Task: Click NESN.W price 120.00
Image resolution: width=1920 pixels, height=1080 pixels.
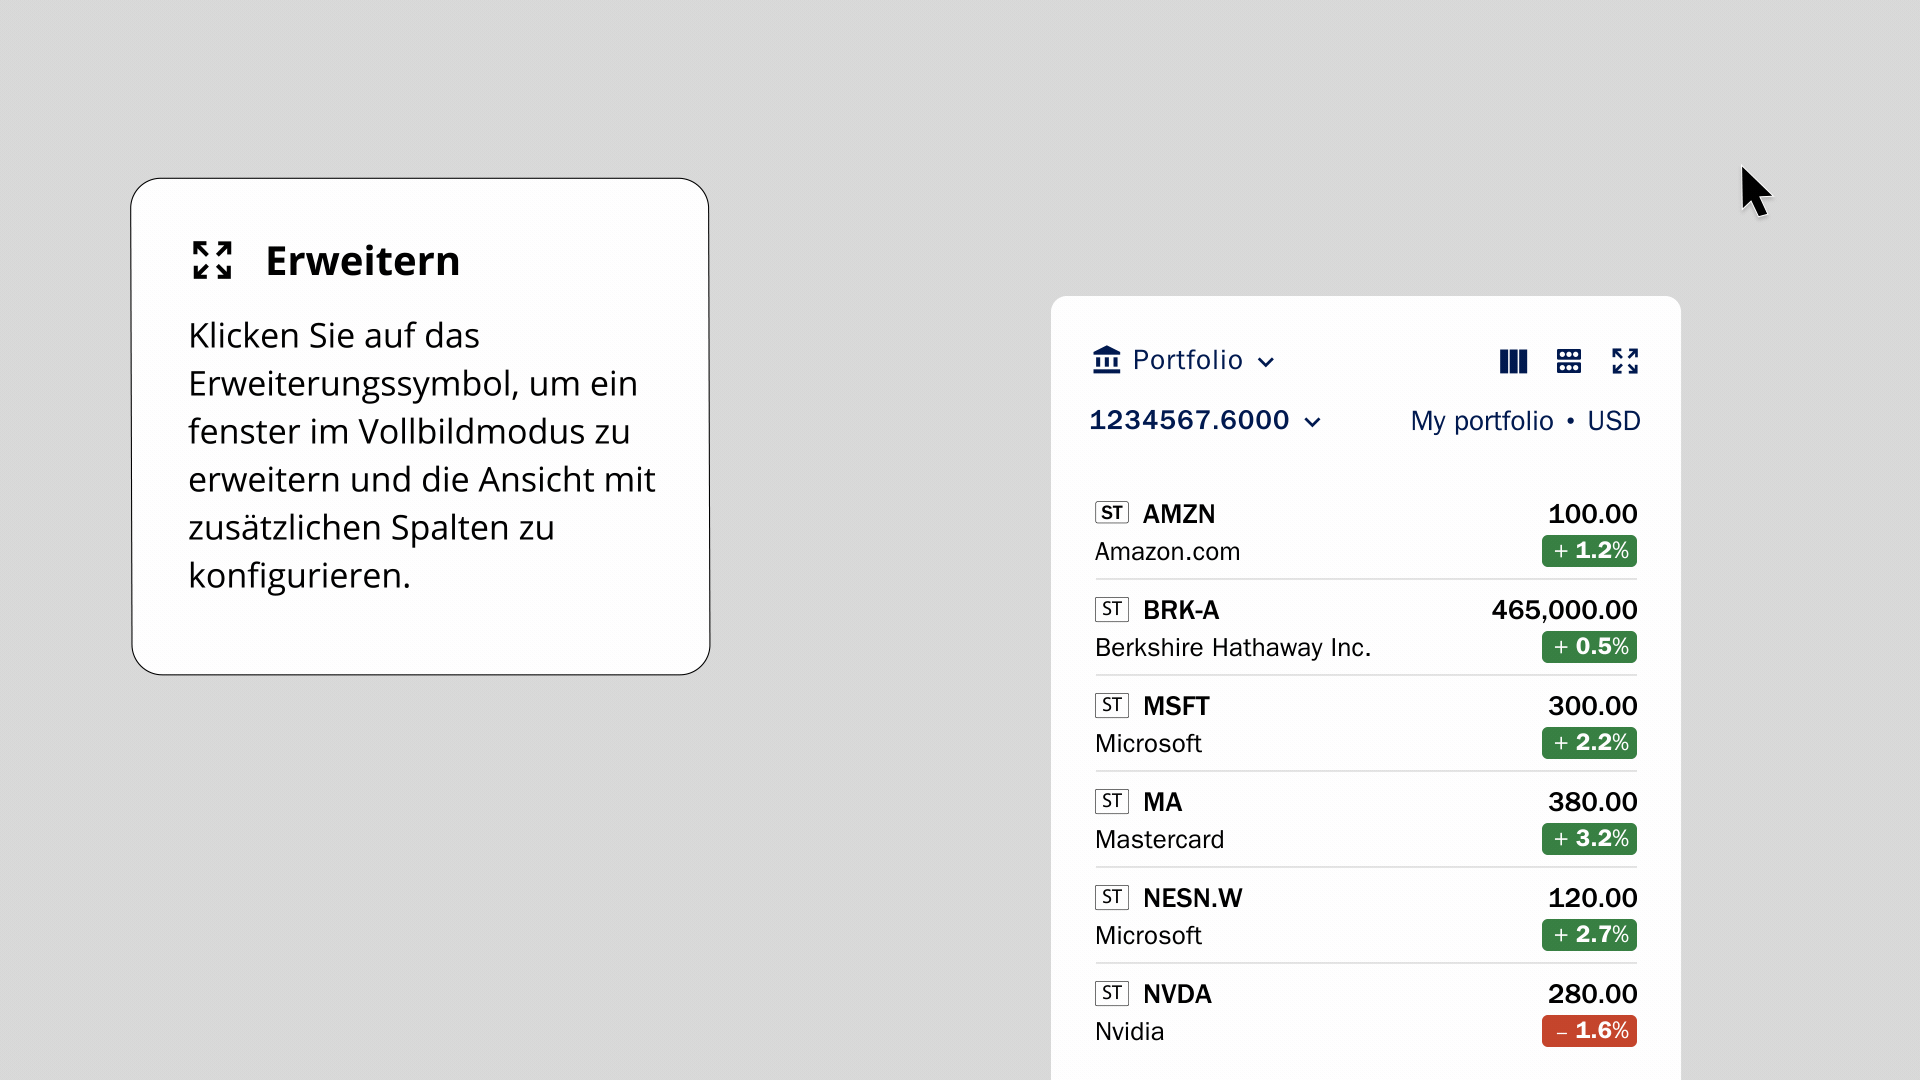Action: tap(1592, 898)
